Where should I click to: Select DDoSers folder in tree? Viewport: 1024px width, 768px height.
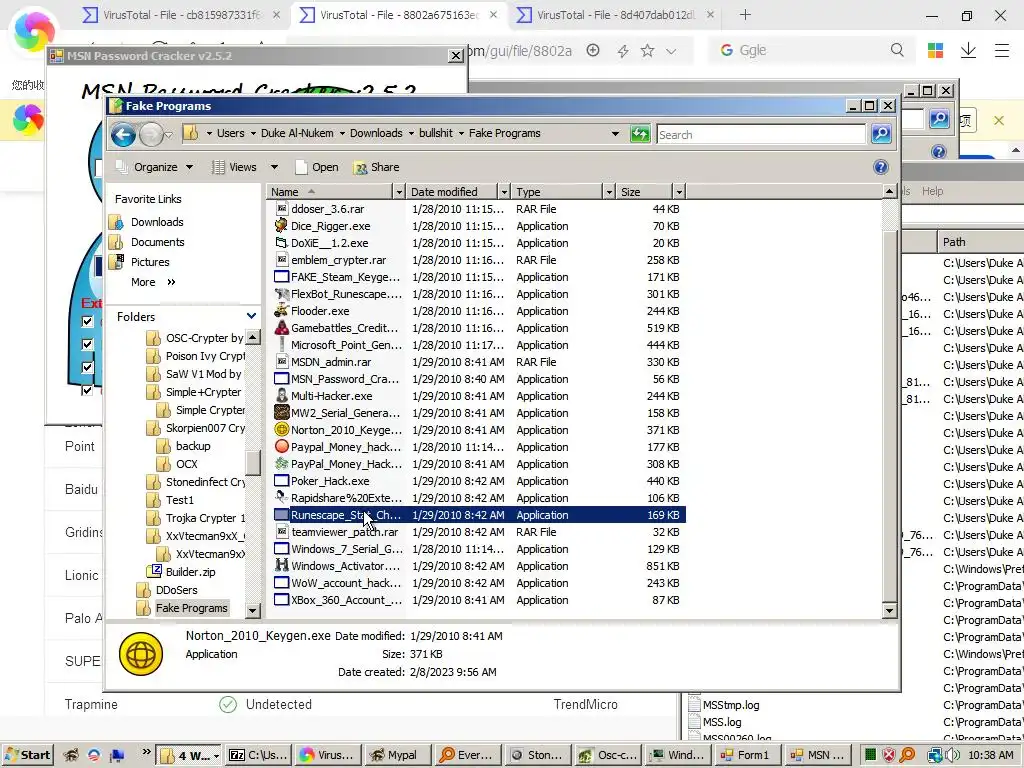point(176,590)
